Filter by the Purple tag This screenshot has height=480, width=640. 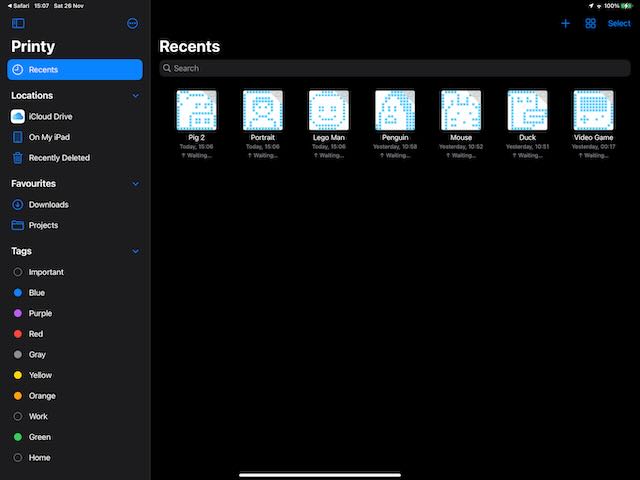75,313
